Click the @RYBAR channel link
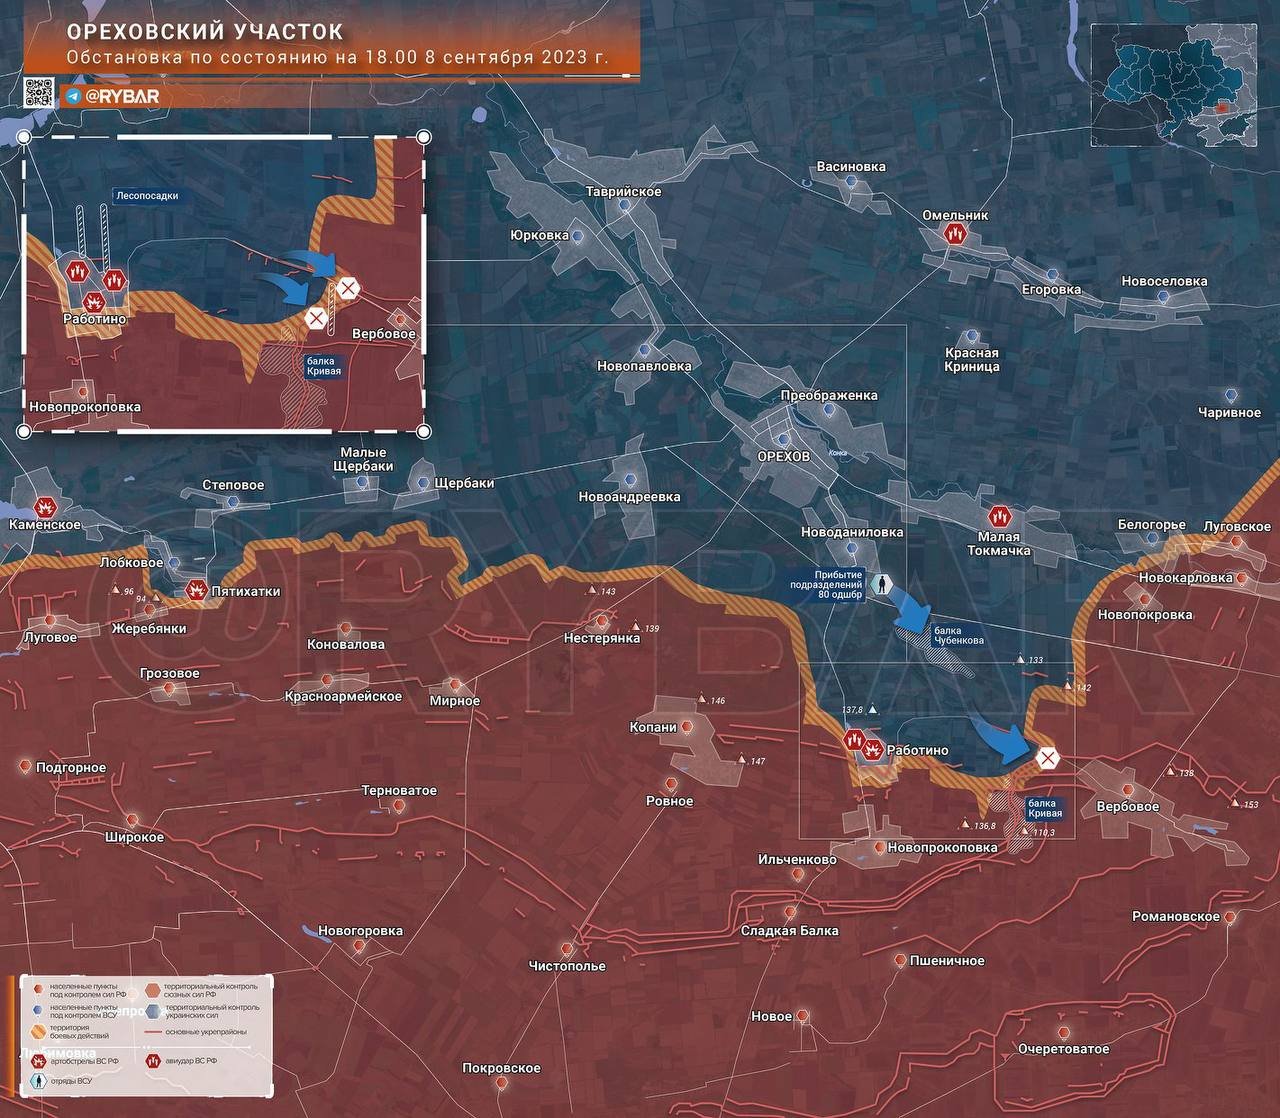 pyautogui.click(x=121, y=96)
